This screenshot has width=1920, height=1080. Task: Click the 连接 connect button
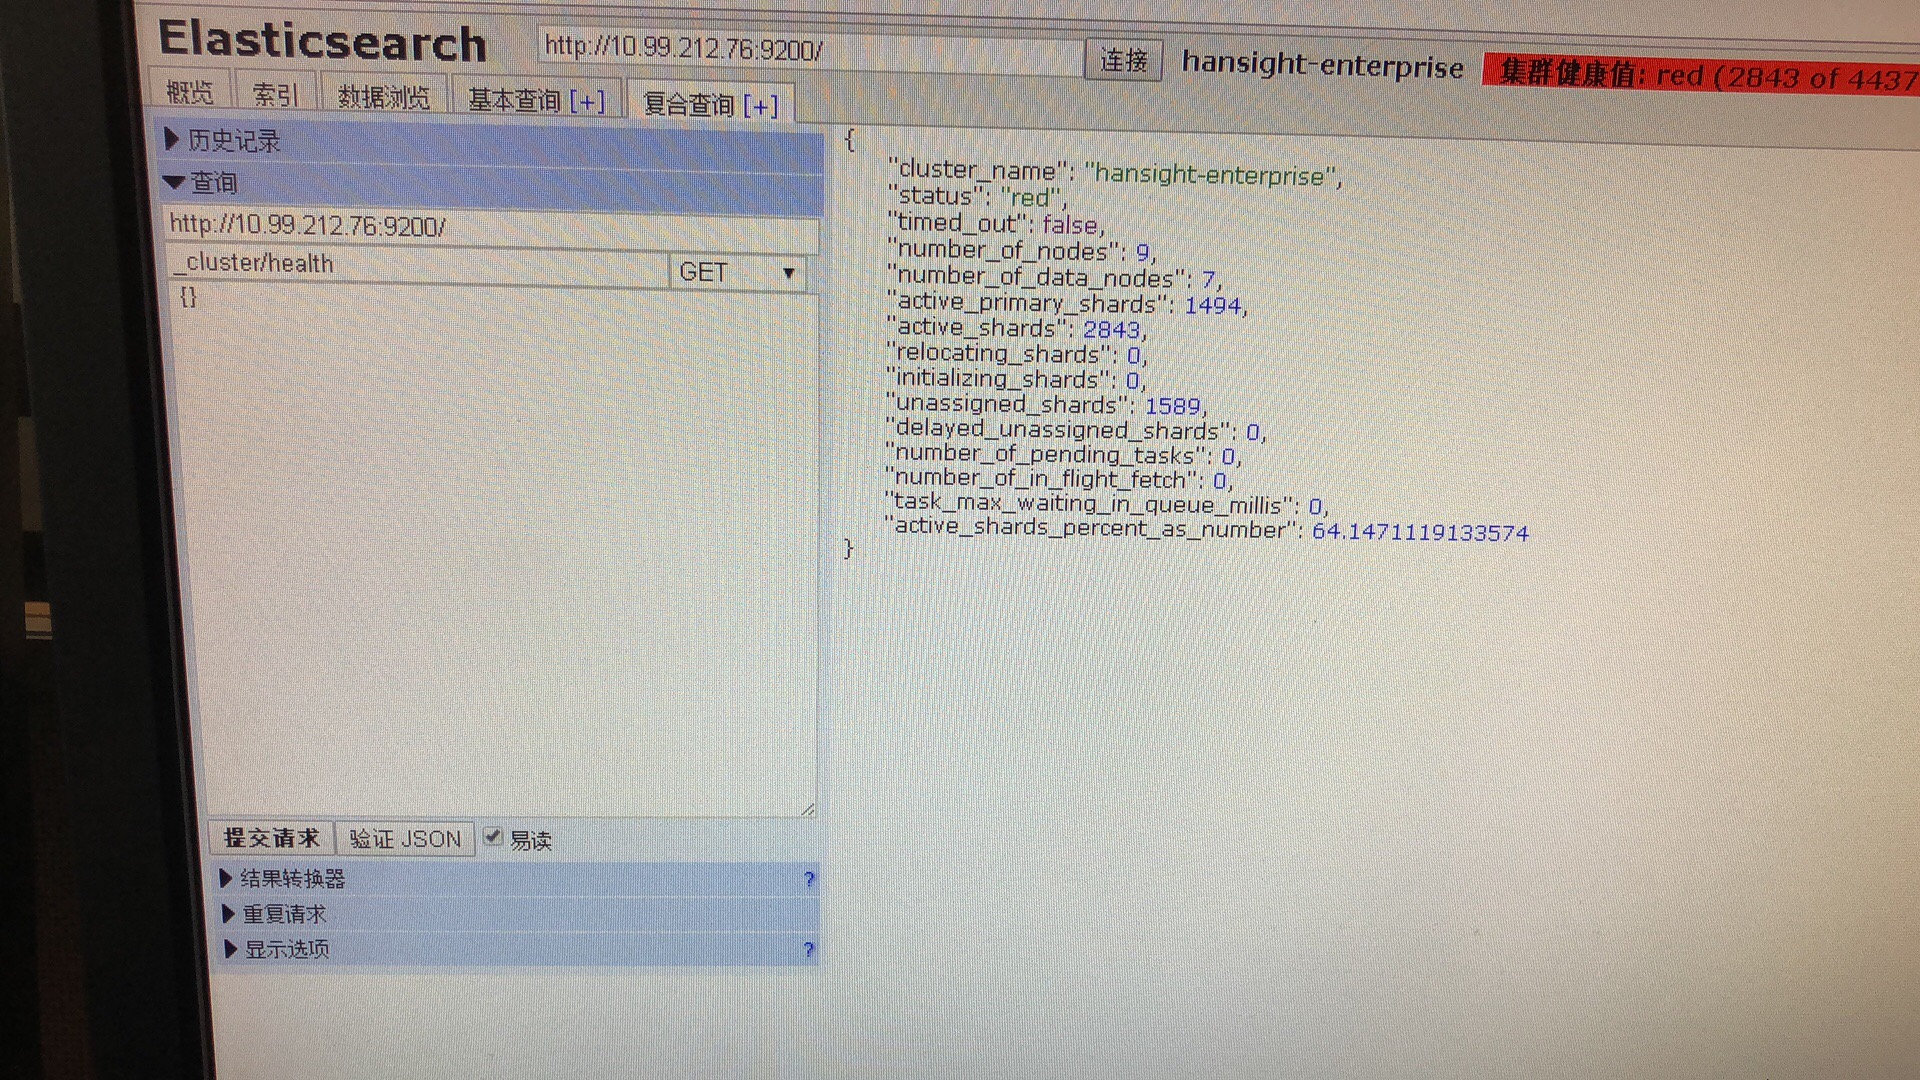coord(1124,60)
